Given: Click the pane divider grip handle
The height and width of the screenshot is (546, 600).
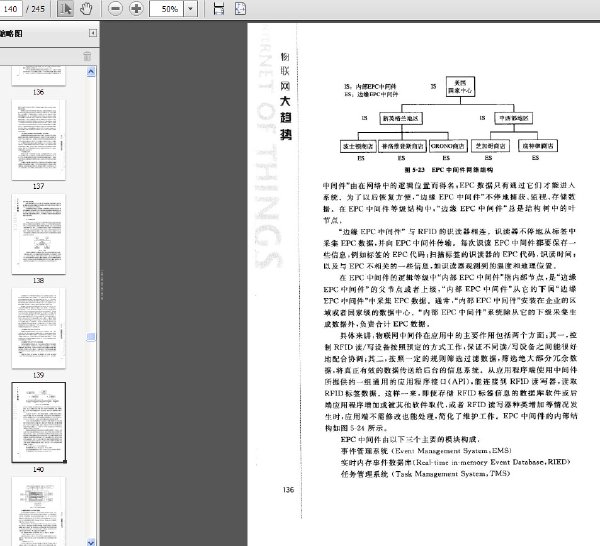Looking at the screenshot, I should pyautogui.click(x=102, y=285).
